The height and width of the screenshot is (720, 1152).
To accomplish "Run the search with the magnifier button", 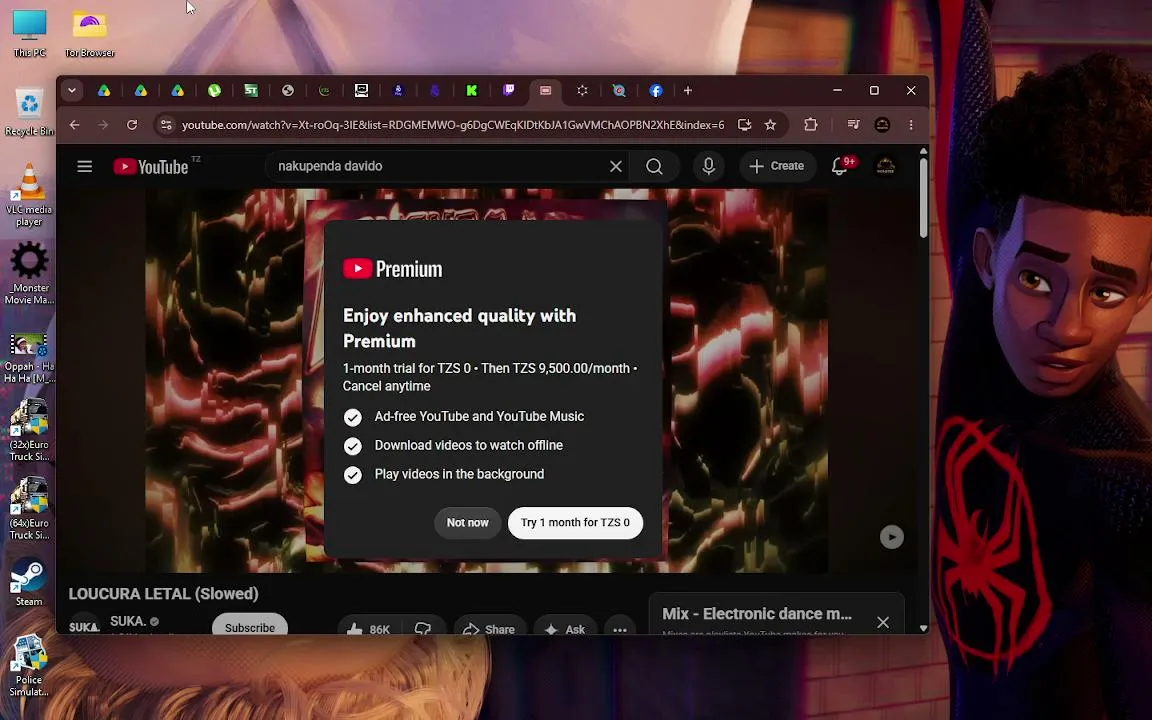I will coord(654,167).
